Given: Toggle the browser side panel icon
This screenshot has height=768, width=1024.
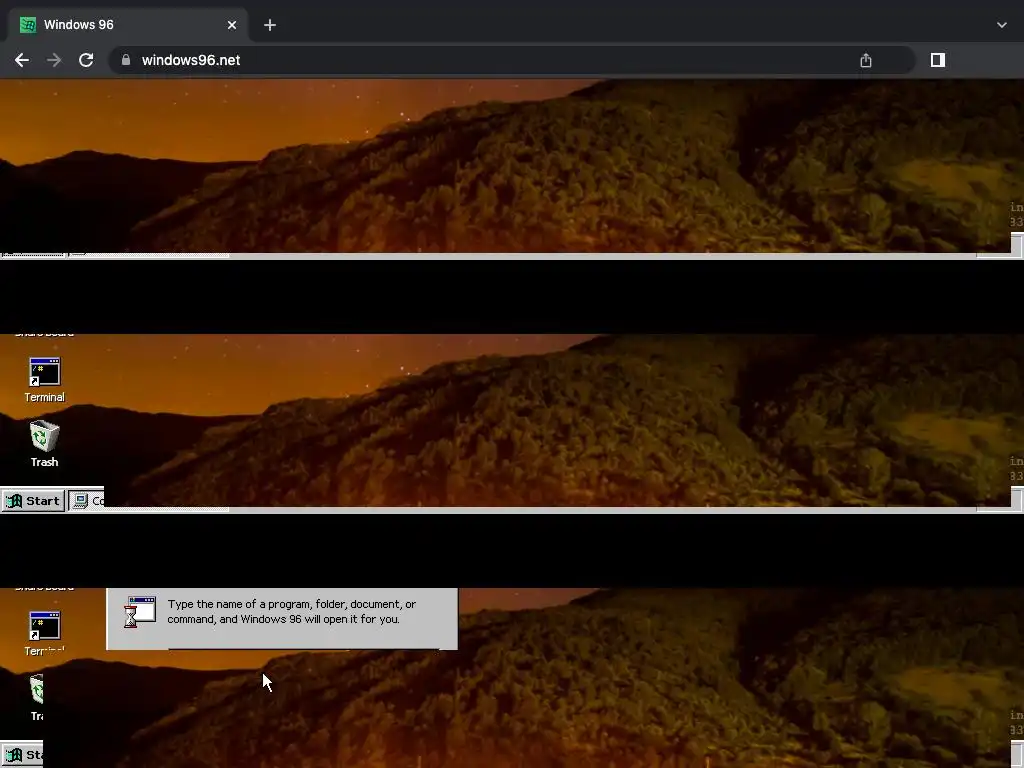Looking at the screenshot, I should [938, 60].
